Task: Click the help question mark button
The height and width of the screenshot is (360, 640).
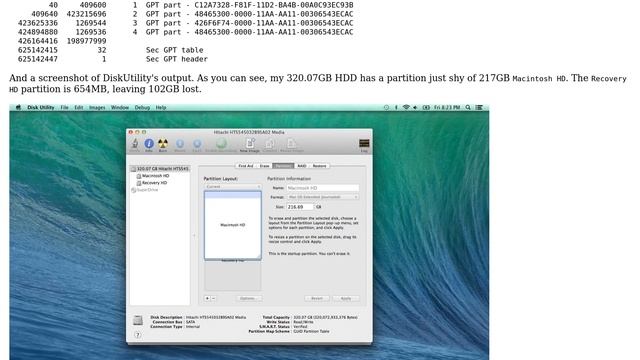Action: point(138,335)
